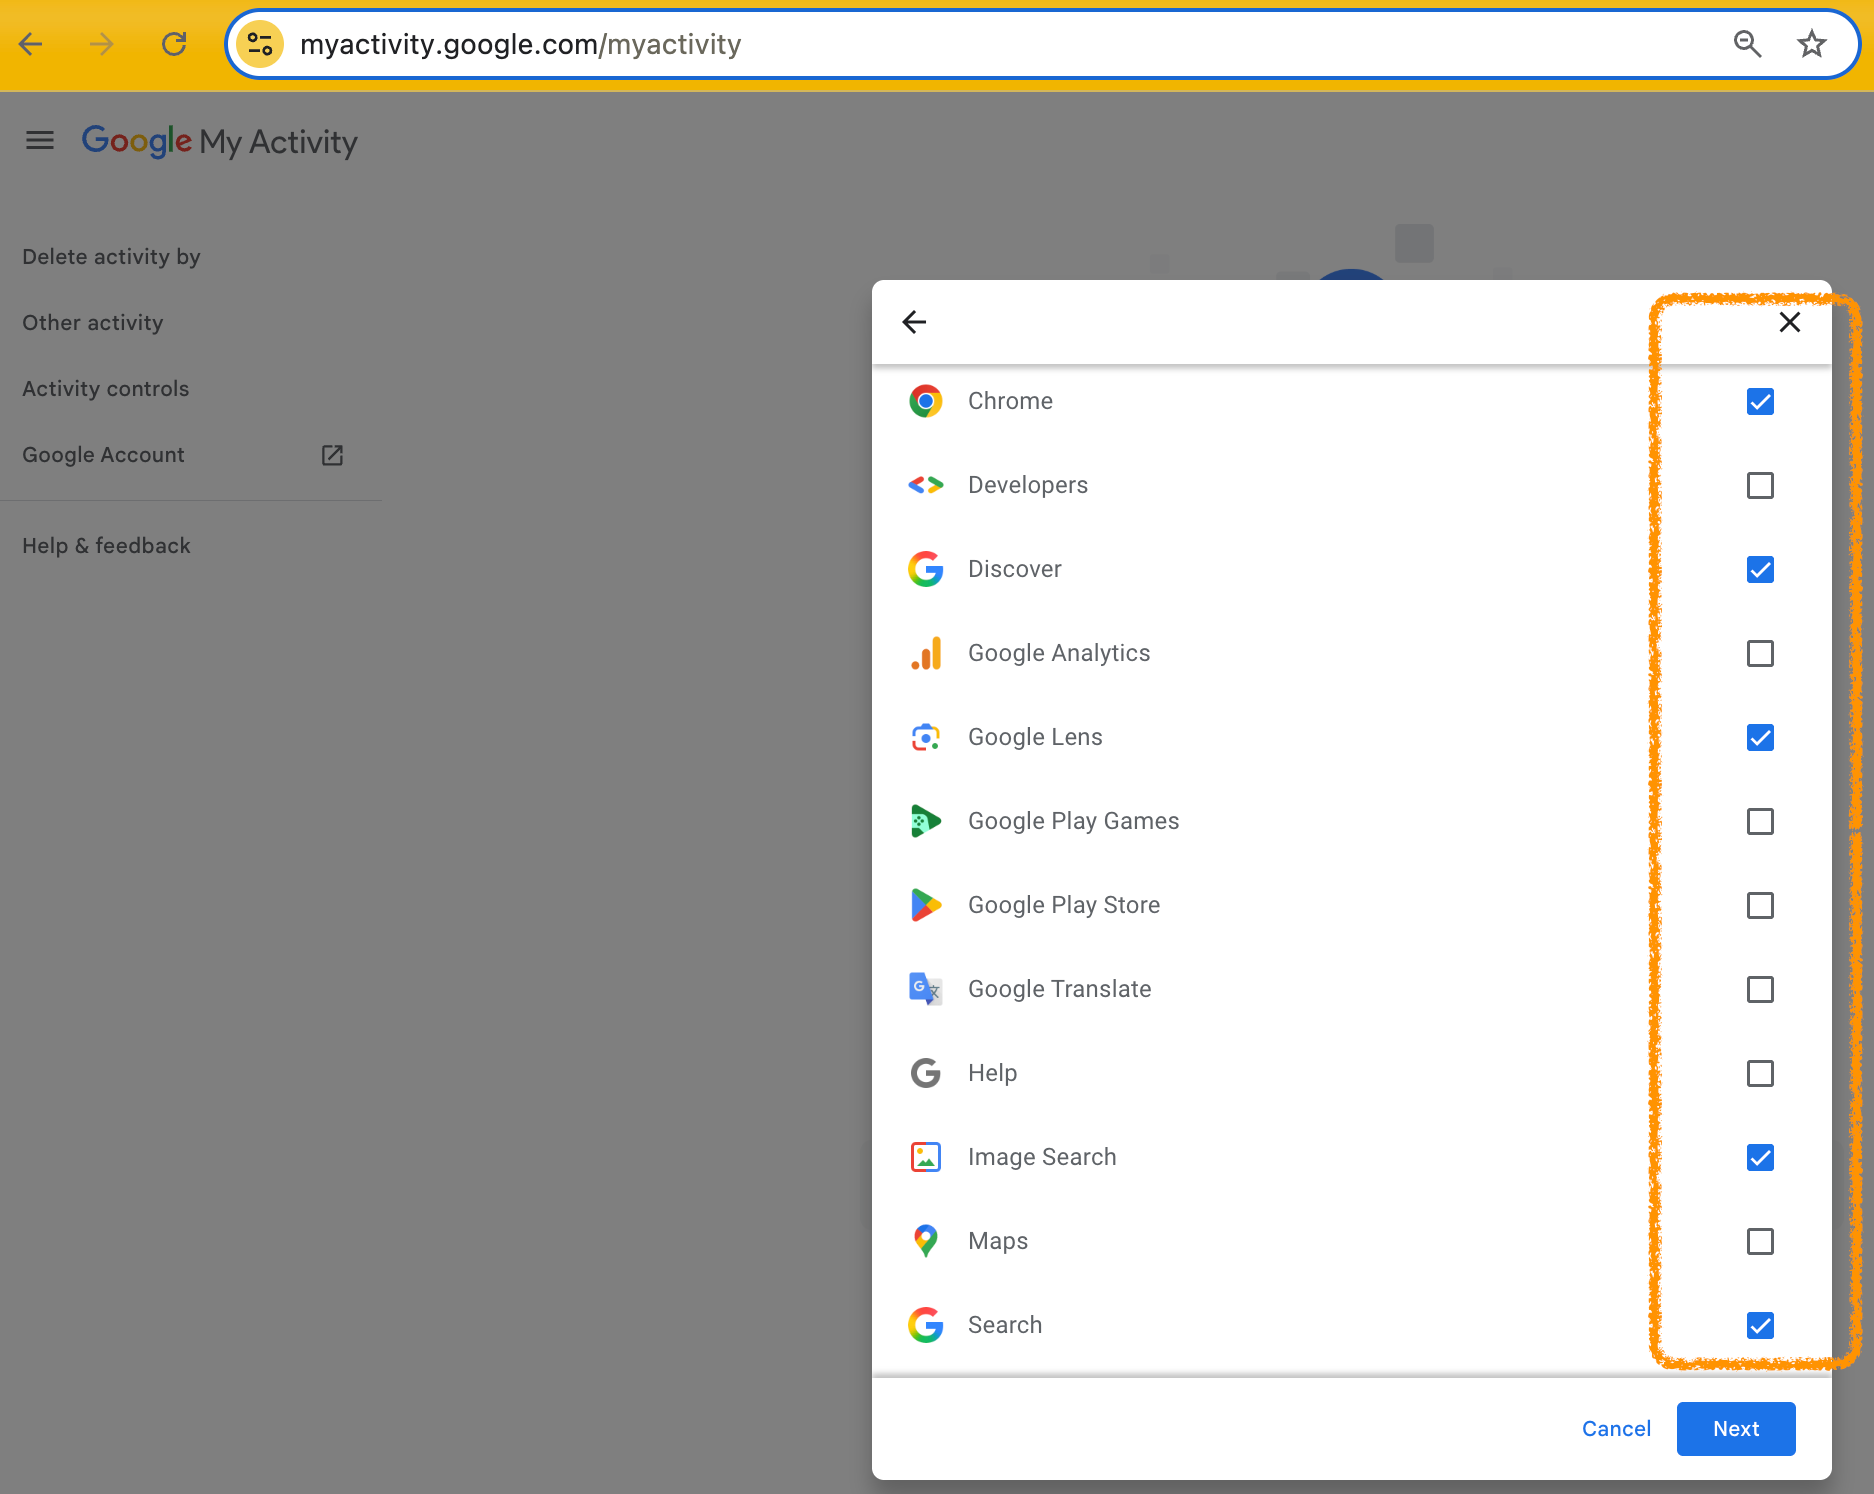Select the Chrome label text
1874x1494 pixels.
click(1010, 401)
